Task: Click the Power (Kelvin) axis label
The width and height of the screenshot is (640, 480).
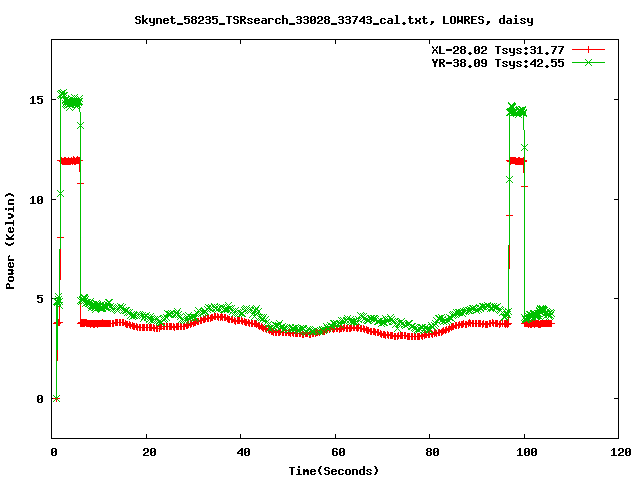Action: coord(10,241)
